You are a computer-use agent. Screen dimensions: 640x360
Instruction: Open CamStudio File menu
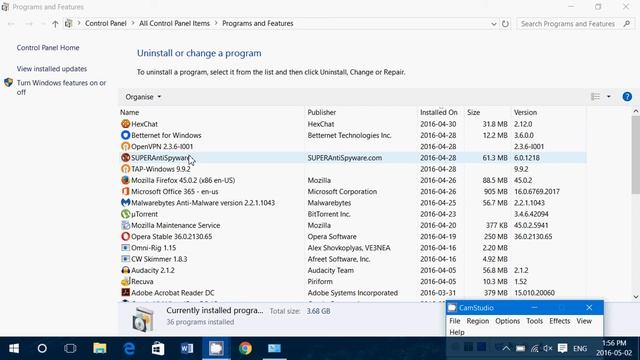[x=455, y=321]
